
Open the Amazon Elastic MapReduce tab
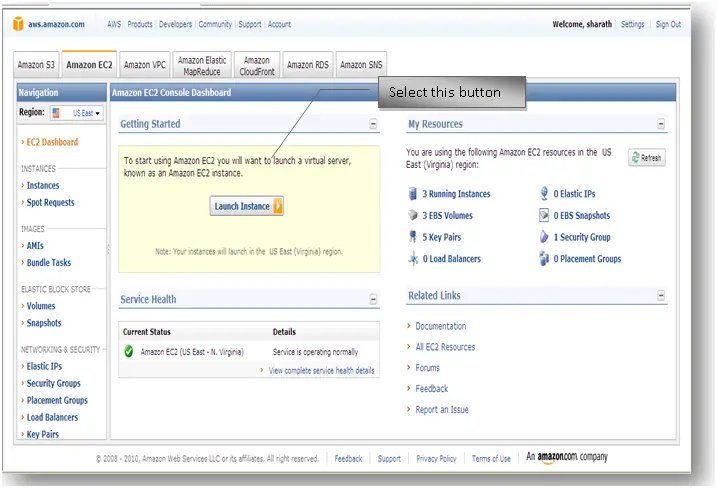202,65
